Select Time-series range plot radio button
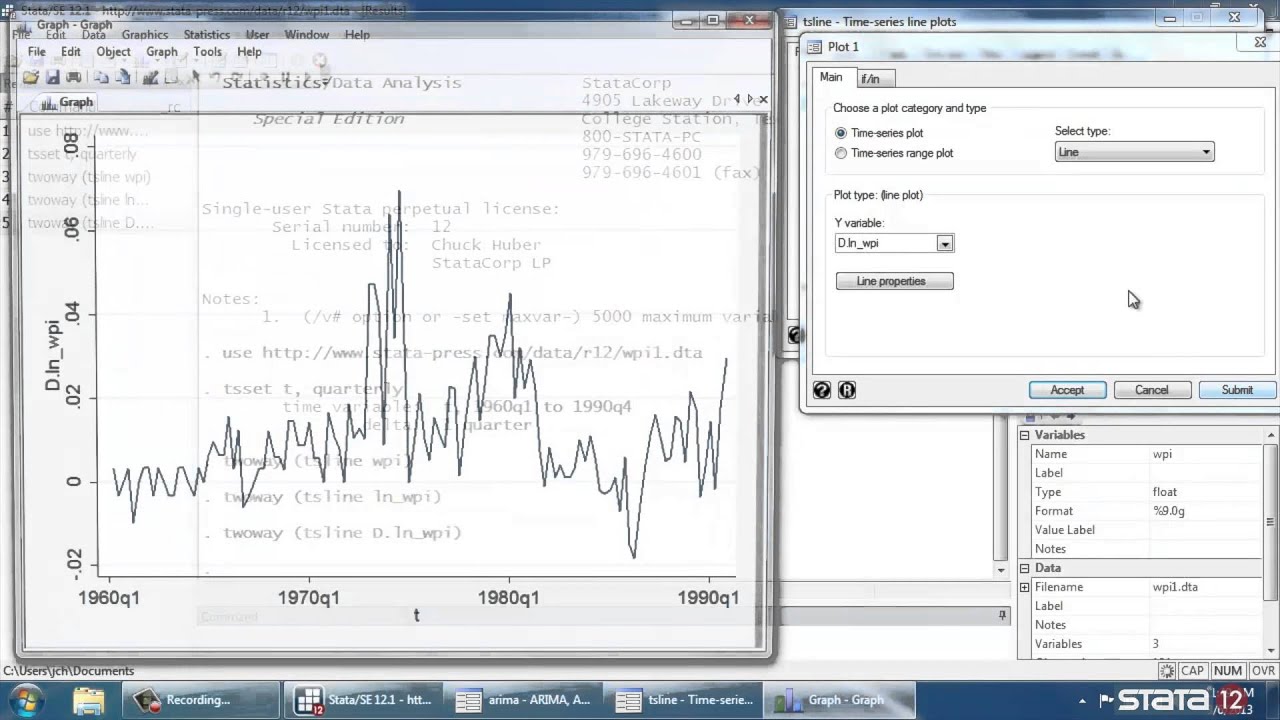1280x720 pixels. 841,153
